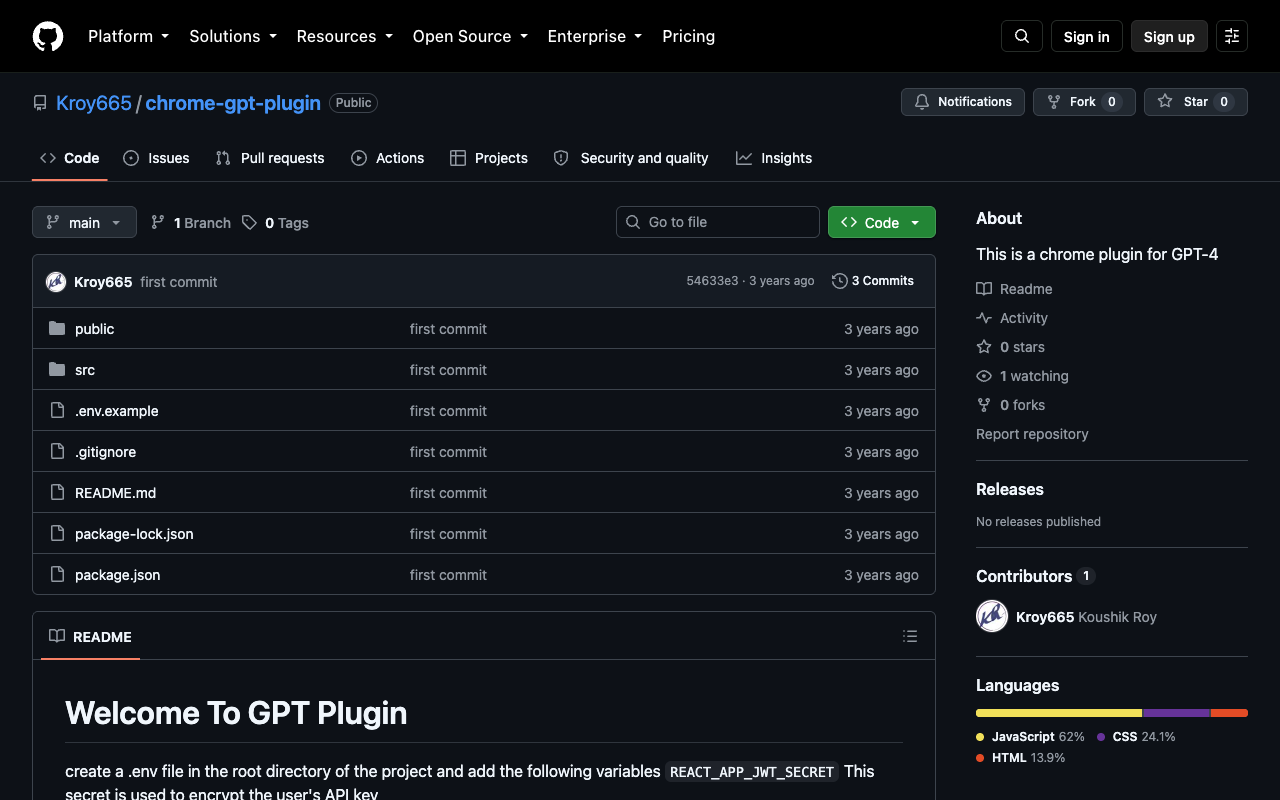Expand the Resources menu
The image size is (1280, 800).
coord(346,36)
